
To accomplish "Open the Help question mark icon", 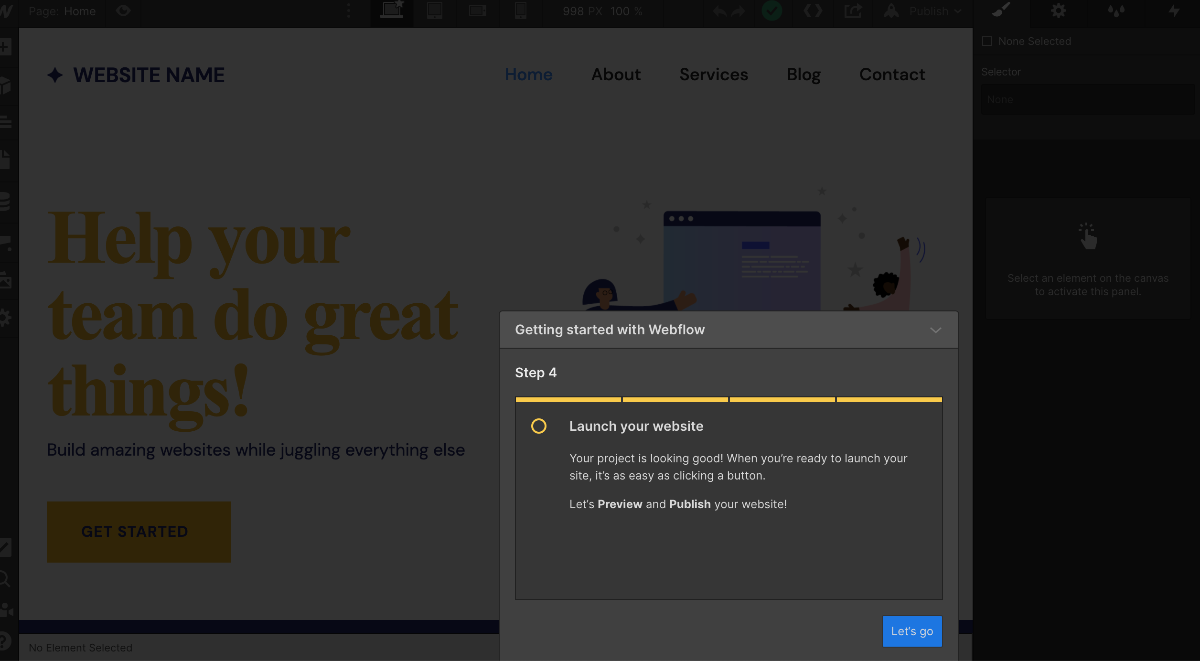I will click(5, 640).
